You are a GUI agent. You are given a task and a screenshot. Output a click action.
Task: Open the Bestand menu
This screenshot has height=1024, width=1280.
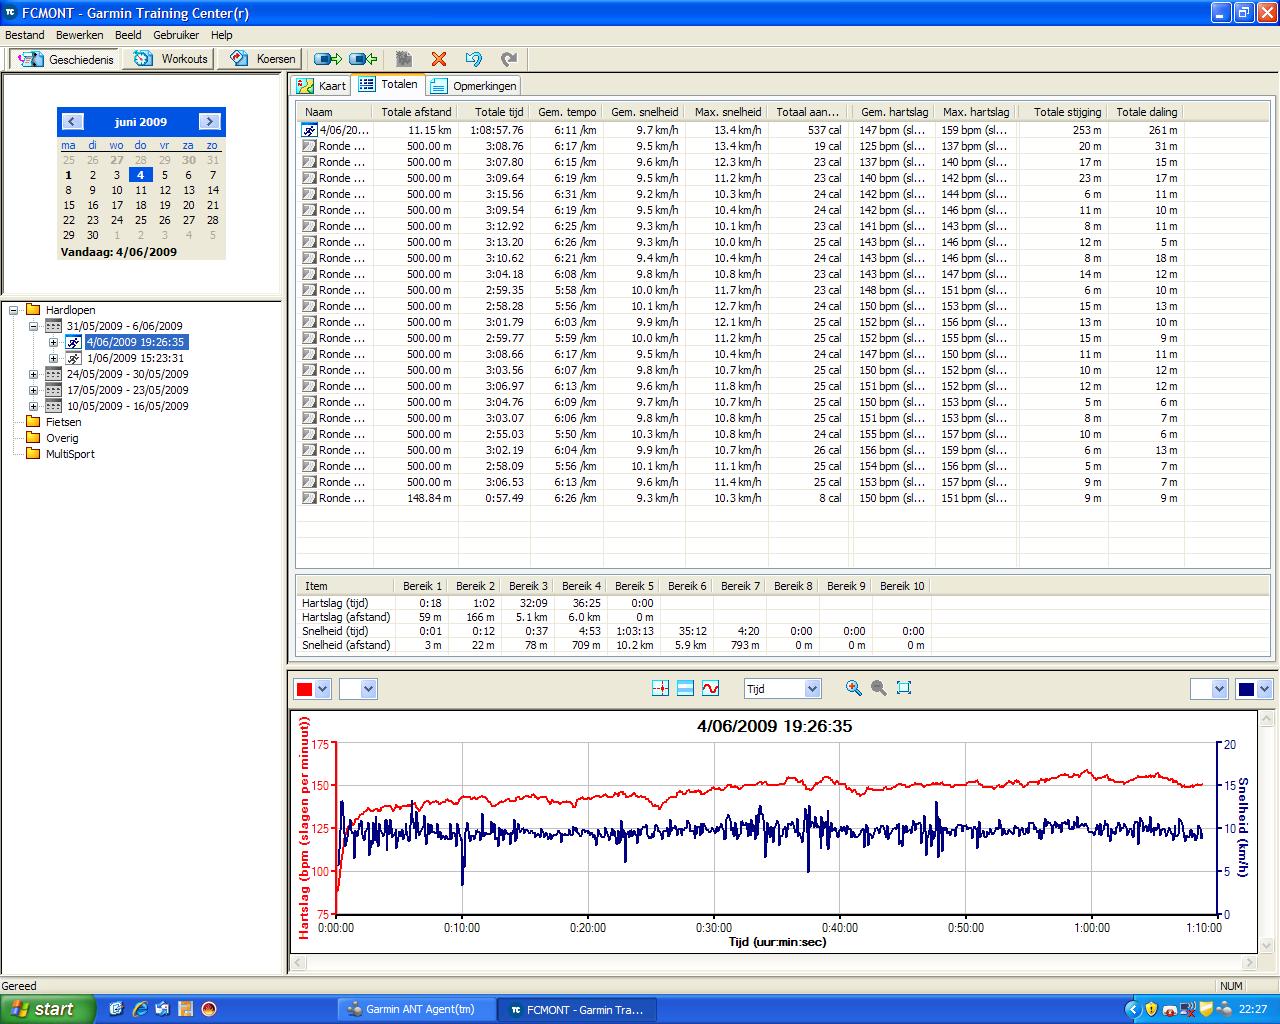point(25,35)
